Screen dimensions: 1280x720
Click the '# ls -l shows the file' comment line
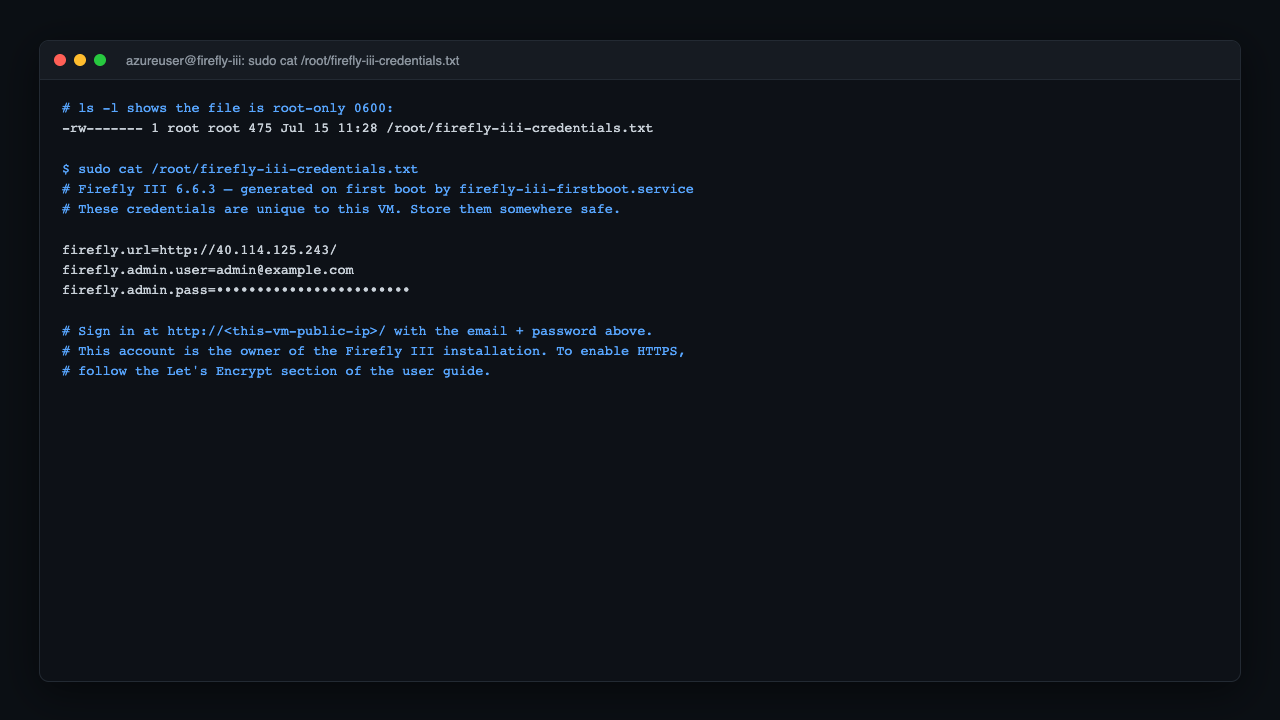point(228,108)
